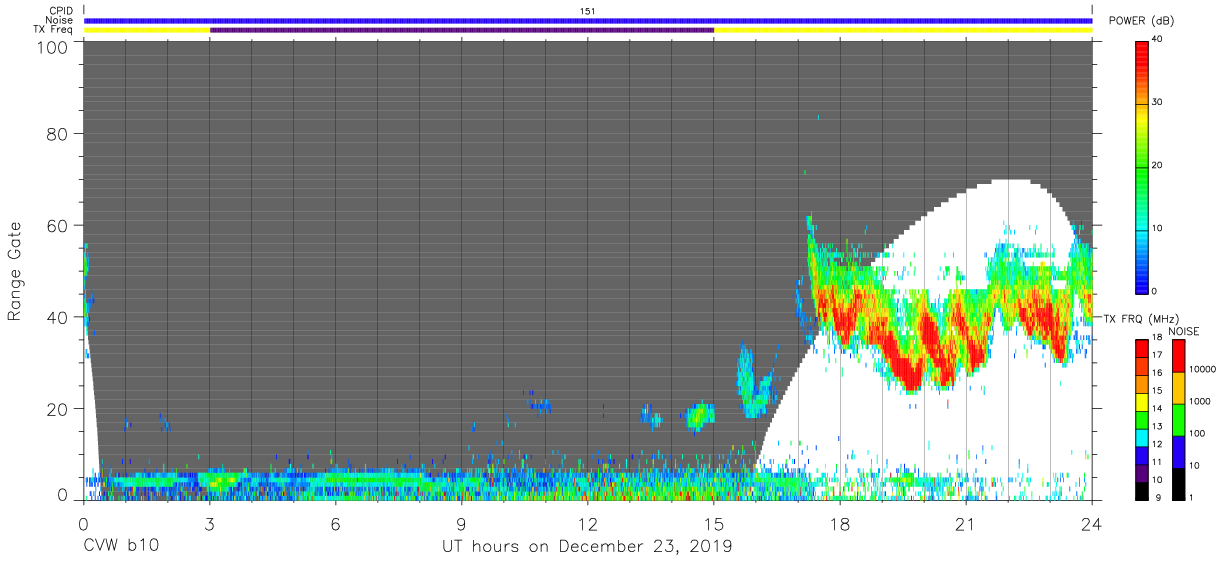Screen dimensions: 1228x567
Task: Click the x-axis tick label 6
Action: [335, 524]
